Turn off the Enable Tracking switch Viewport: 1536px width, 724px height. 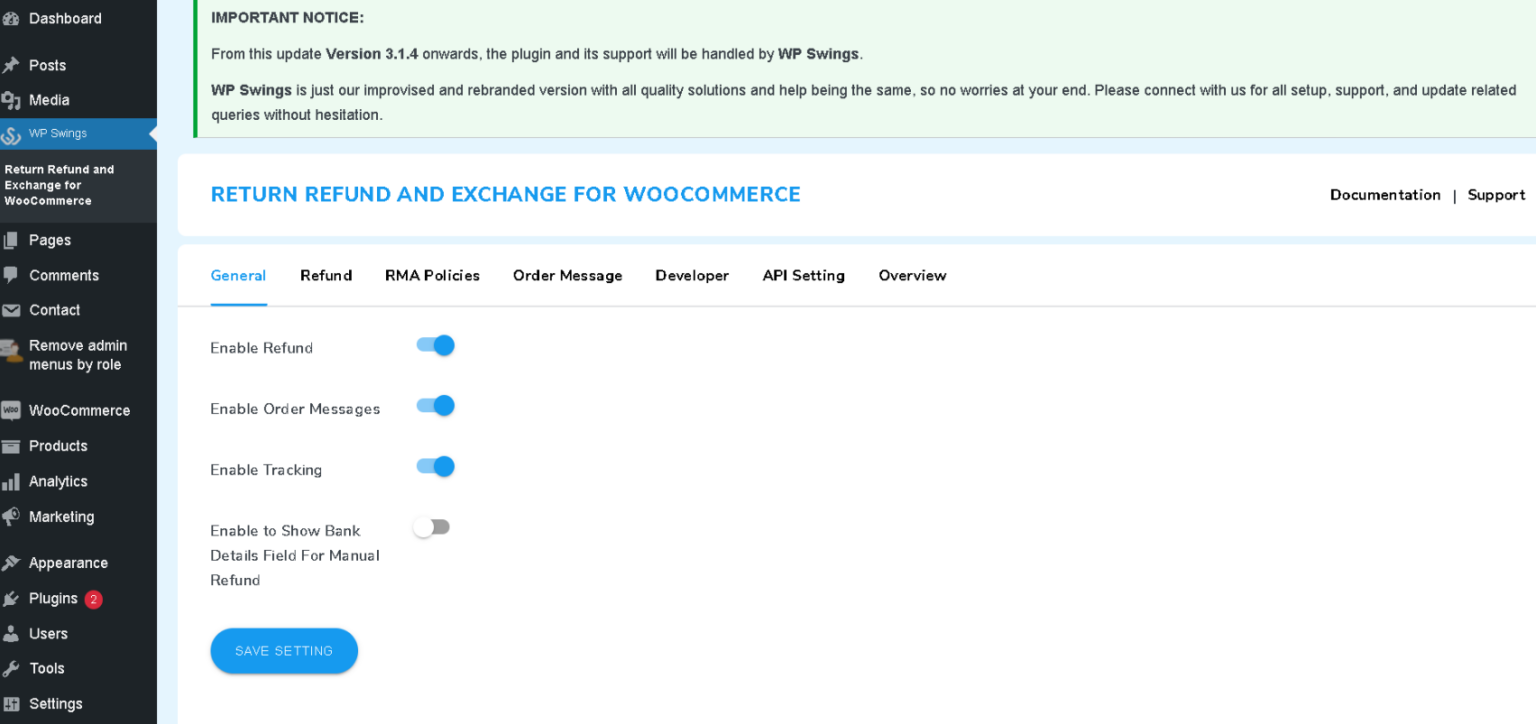pyautogui.click(x=435, y=466)
